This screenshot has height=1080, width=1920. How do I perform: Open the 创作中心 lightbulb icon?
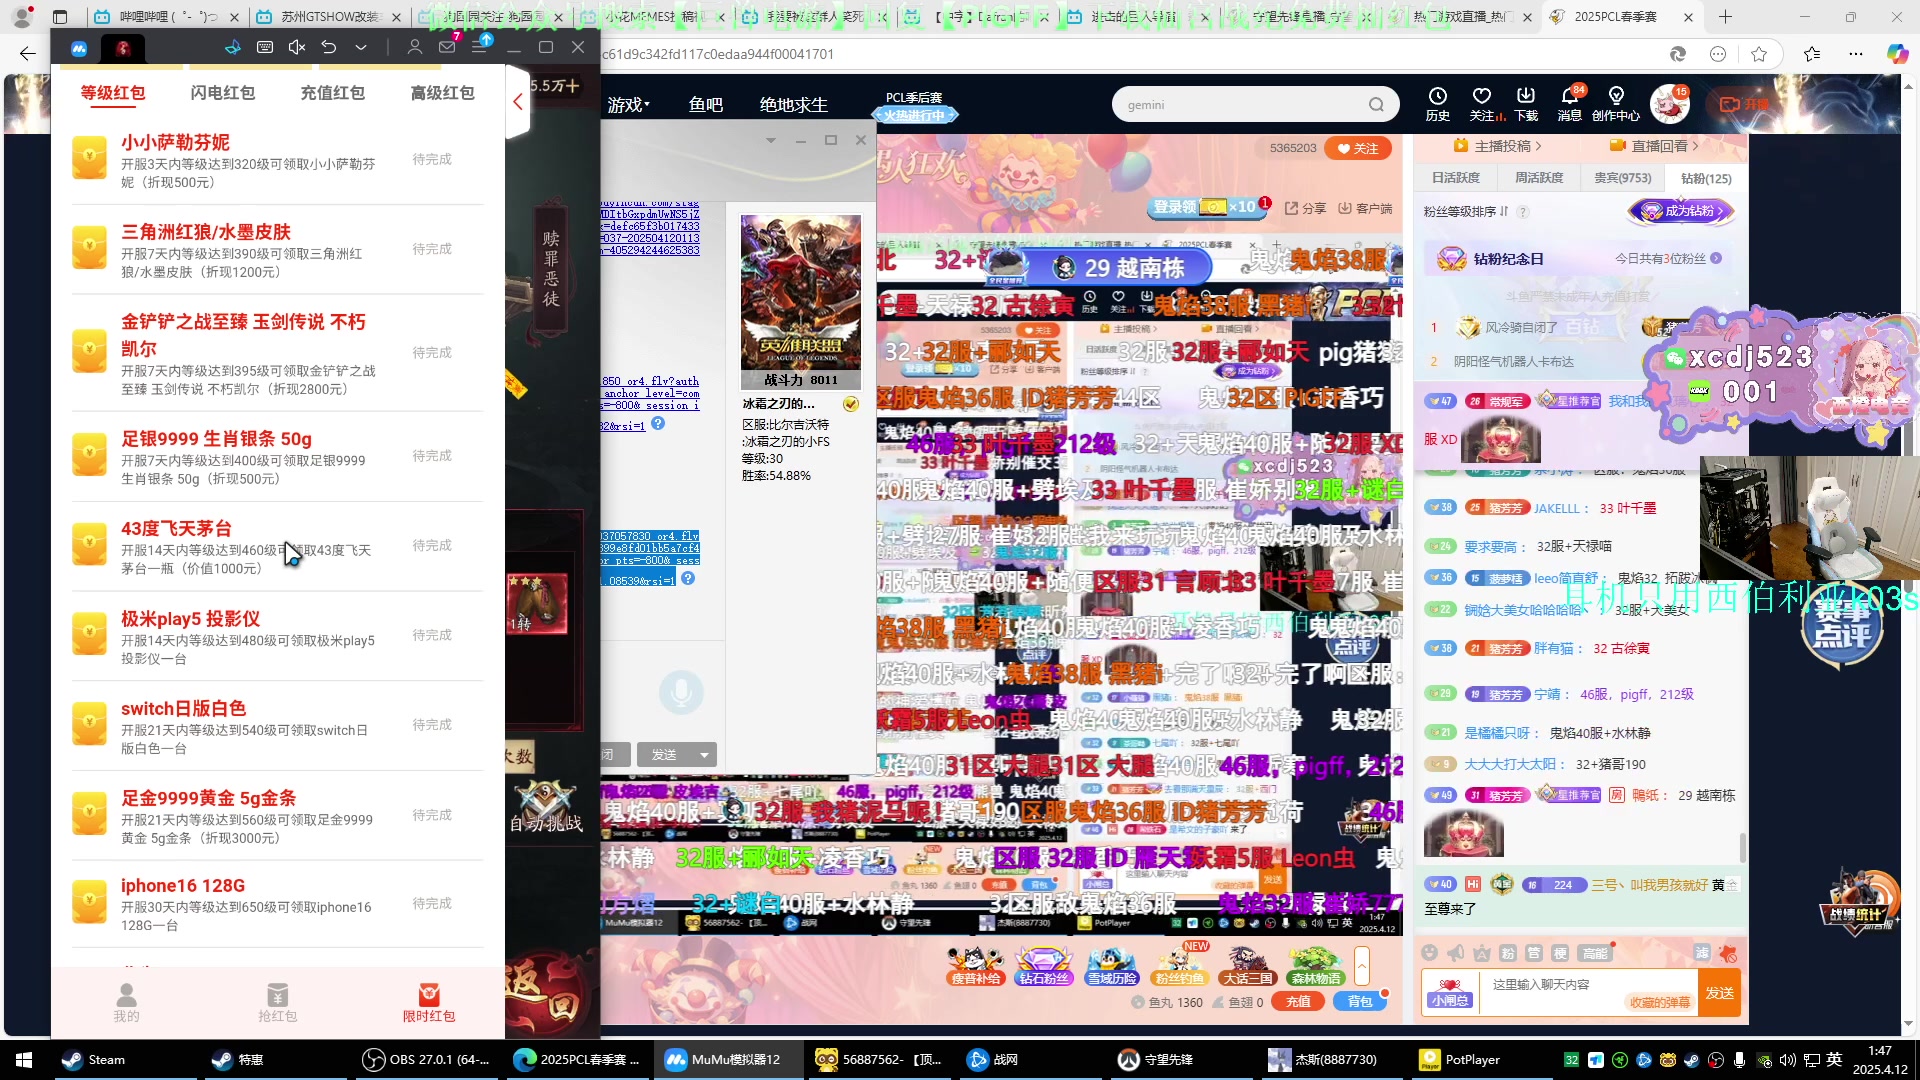[x=1616, y=103]
